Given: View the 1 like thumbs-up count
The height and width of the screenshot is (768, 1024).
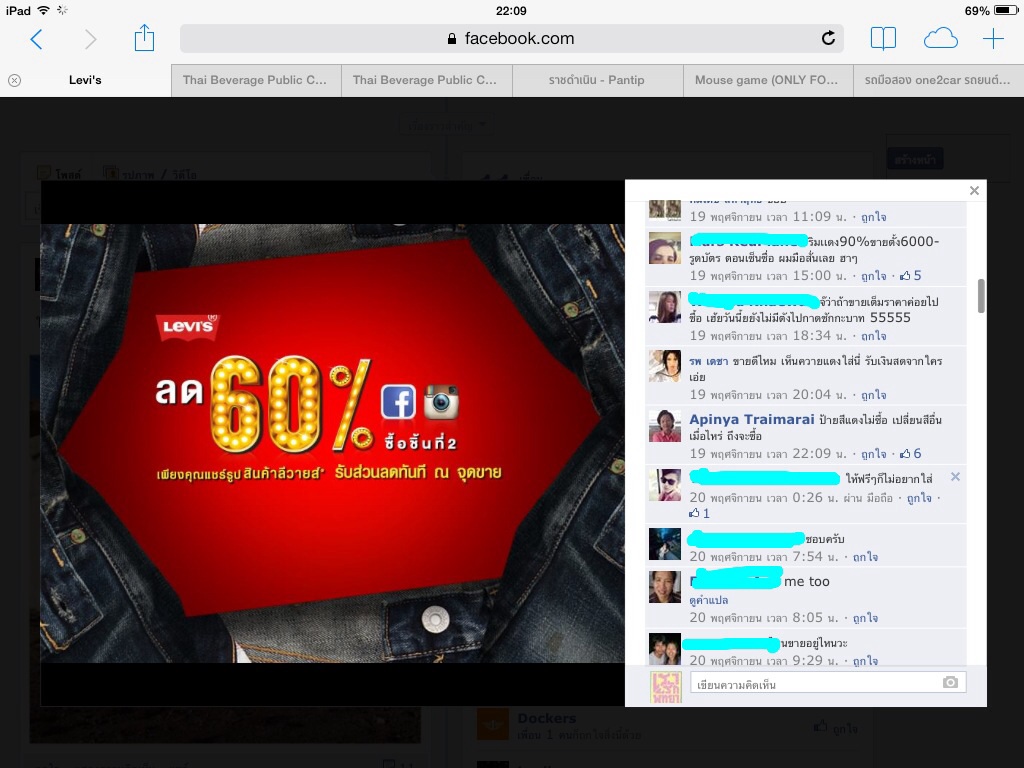Looking at the screenshot, I should click(699, 513).
